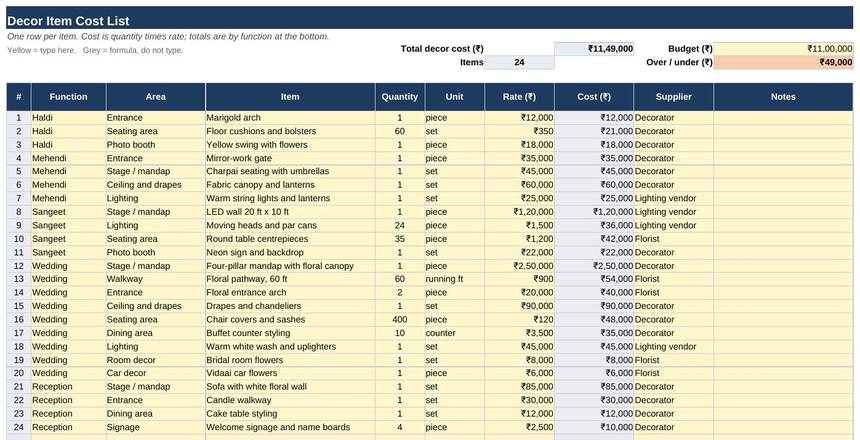The width and height of the screenshot is (860, 440).
Task: Click the quantity 400 for chair covers
Action: click(400, 320)
